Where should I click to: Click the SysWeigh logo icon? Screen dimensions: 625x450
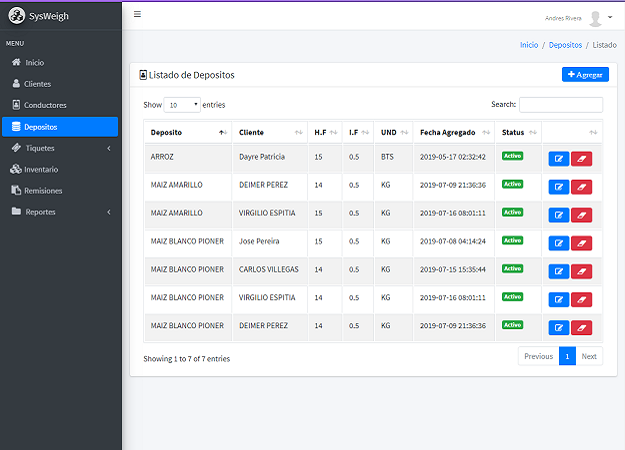pos(15,16)
